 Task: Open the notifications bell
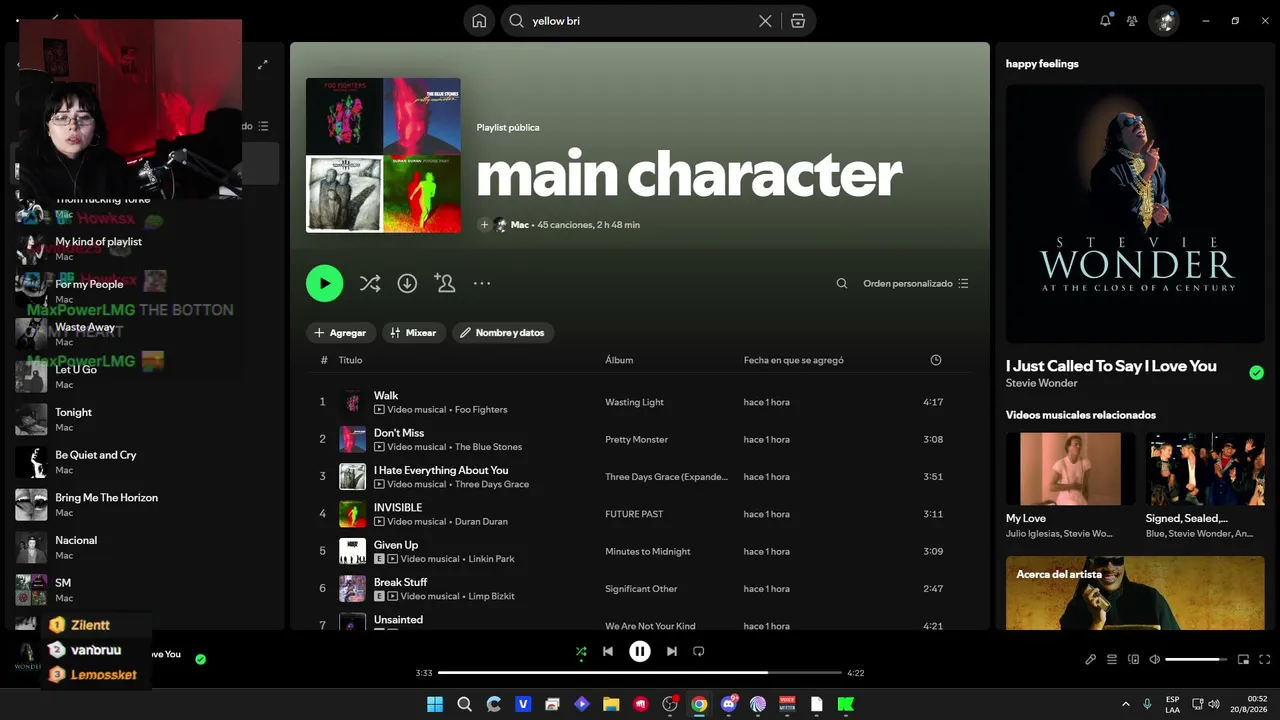tap(1105, 20)
